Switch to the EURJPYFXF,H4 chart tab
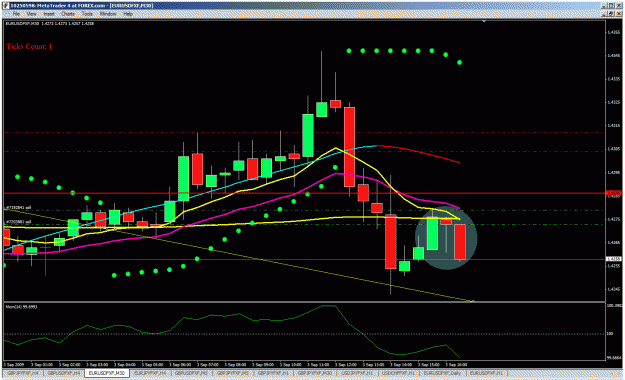625x380 pixels. pos(150,373)
